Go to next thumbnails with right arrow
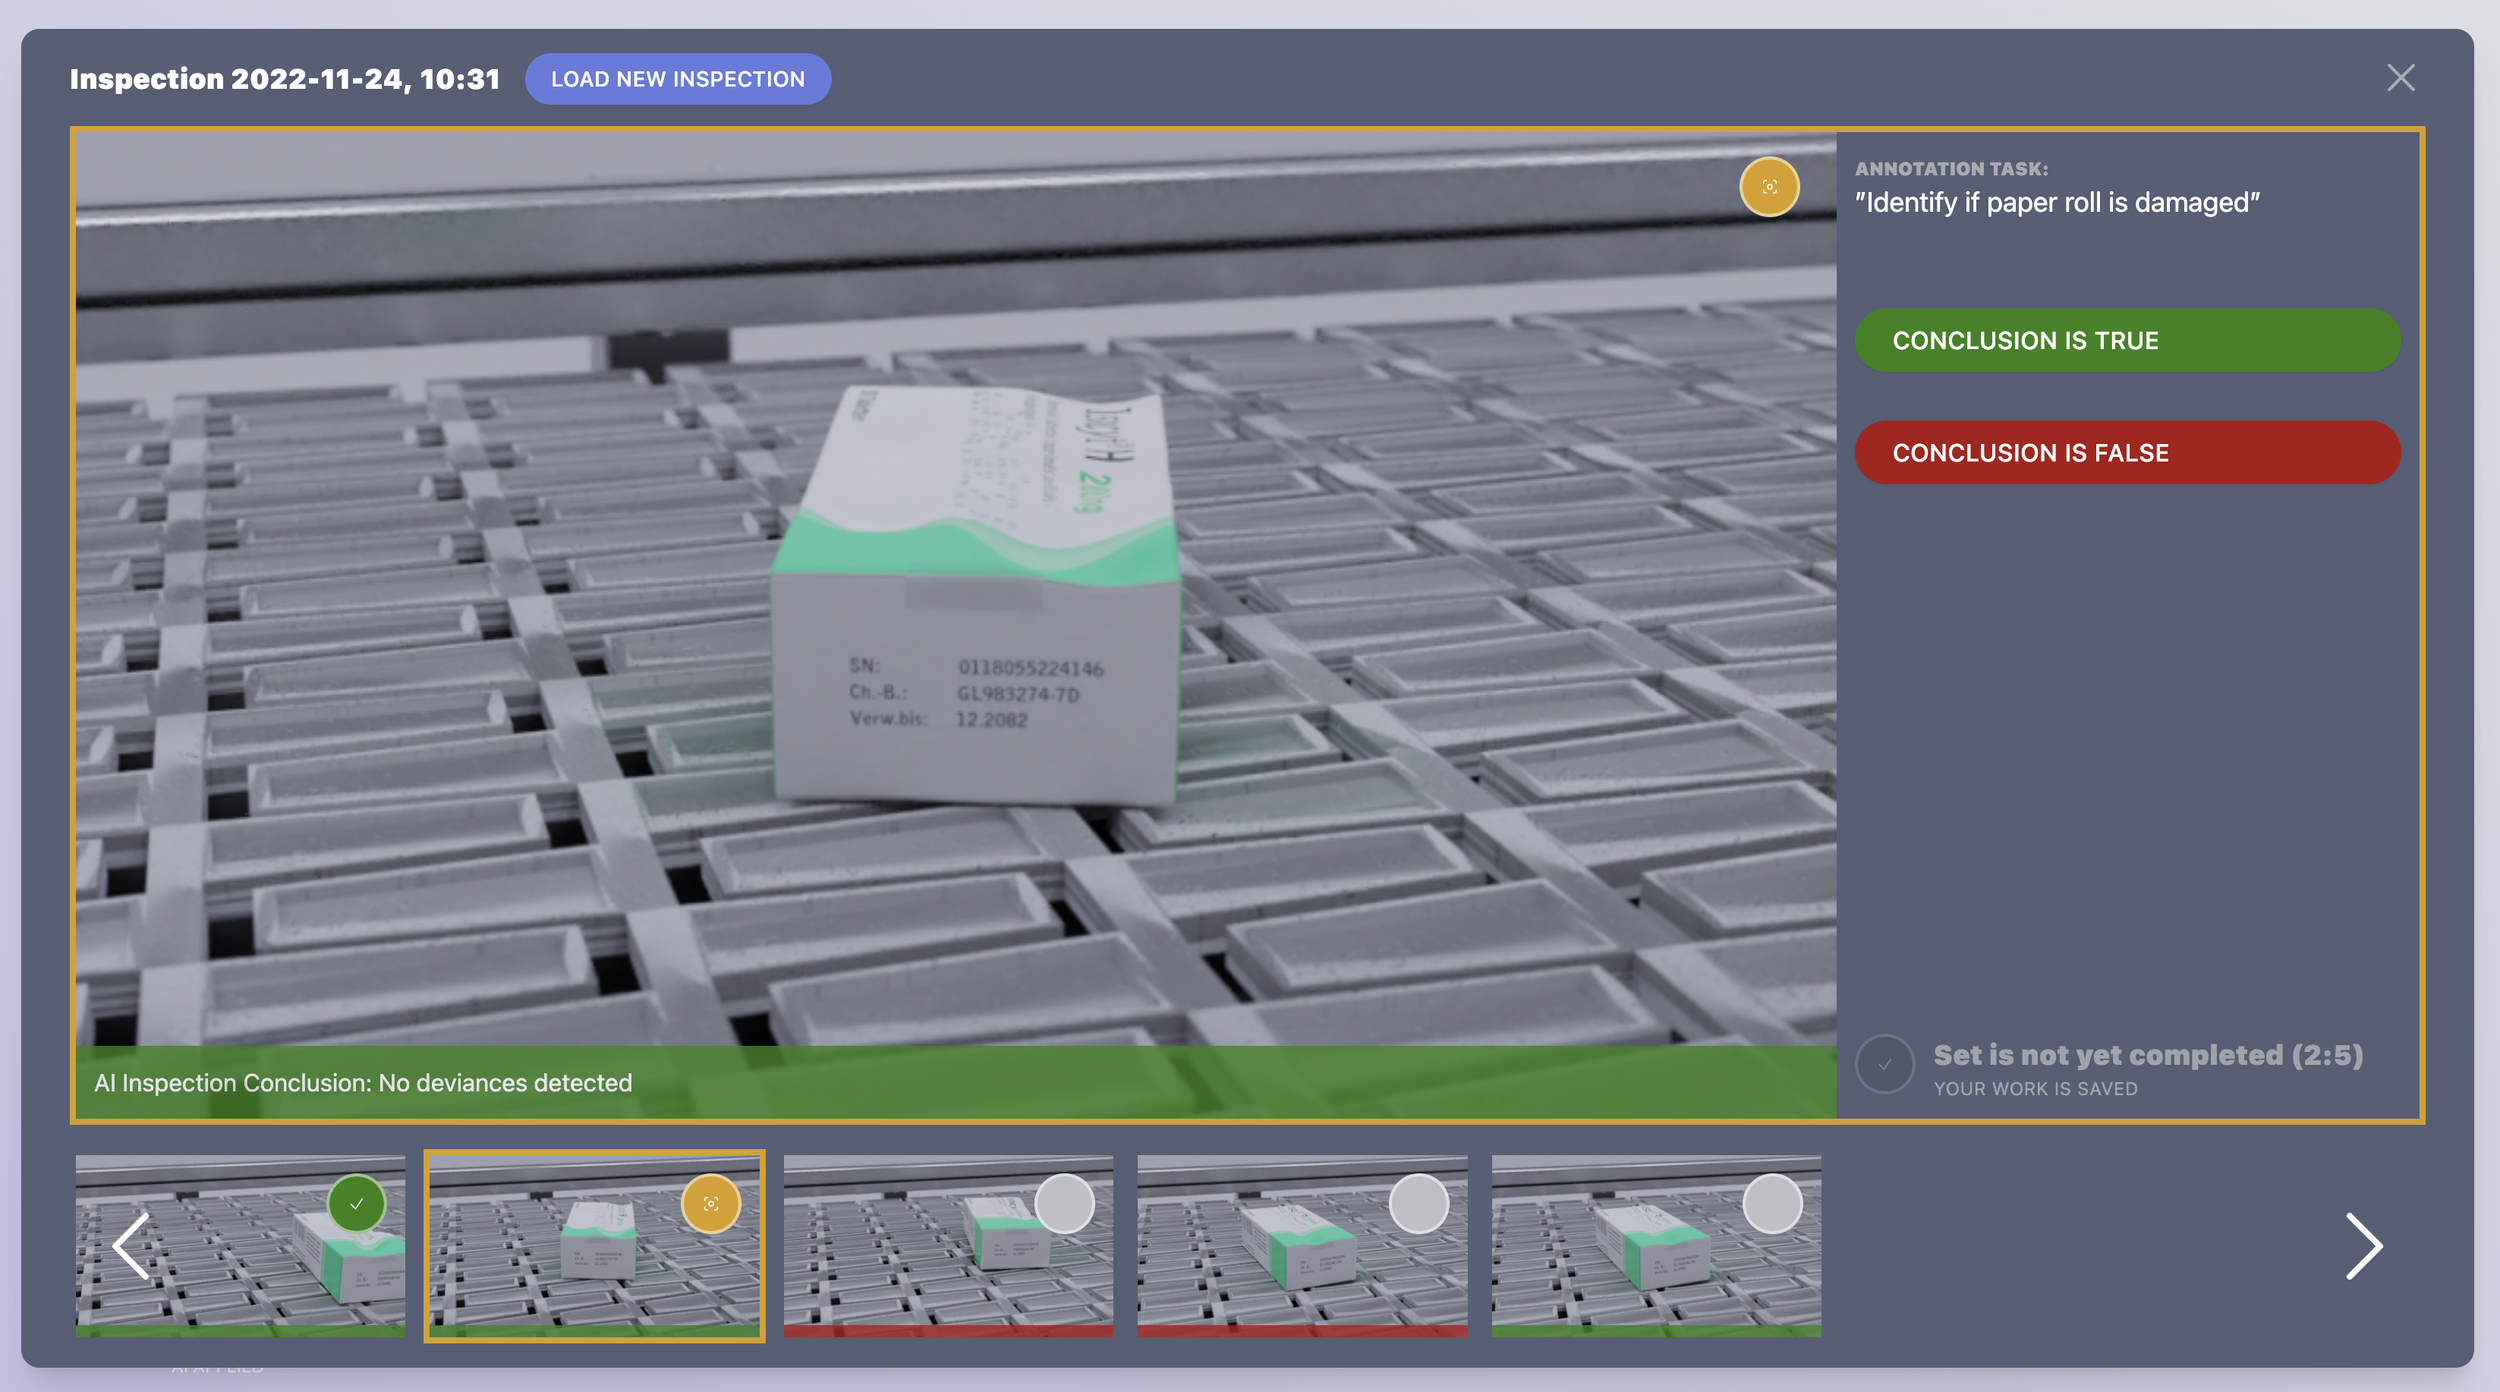Image resolution: width=2500 pixels, height=1392 pixels. pos(2364,1246)
